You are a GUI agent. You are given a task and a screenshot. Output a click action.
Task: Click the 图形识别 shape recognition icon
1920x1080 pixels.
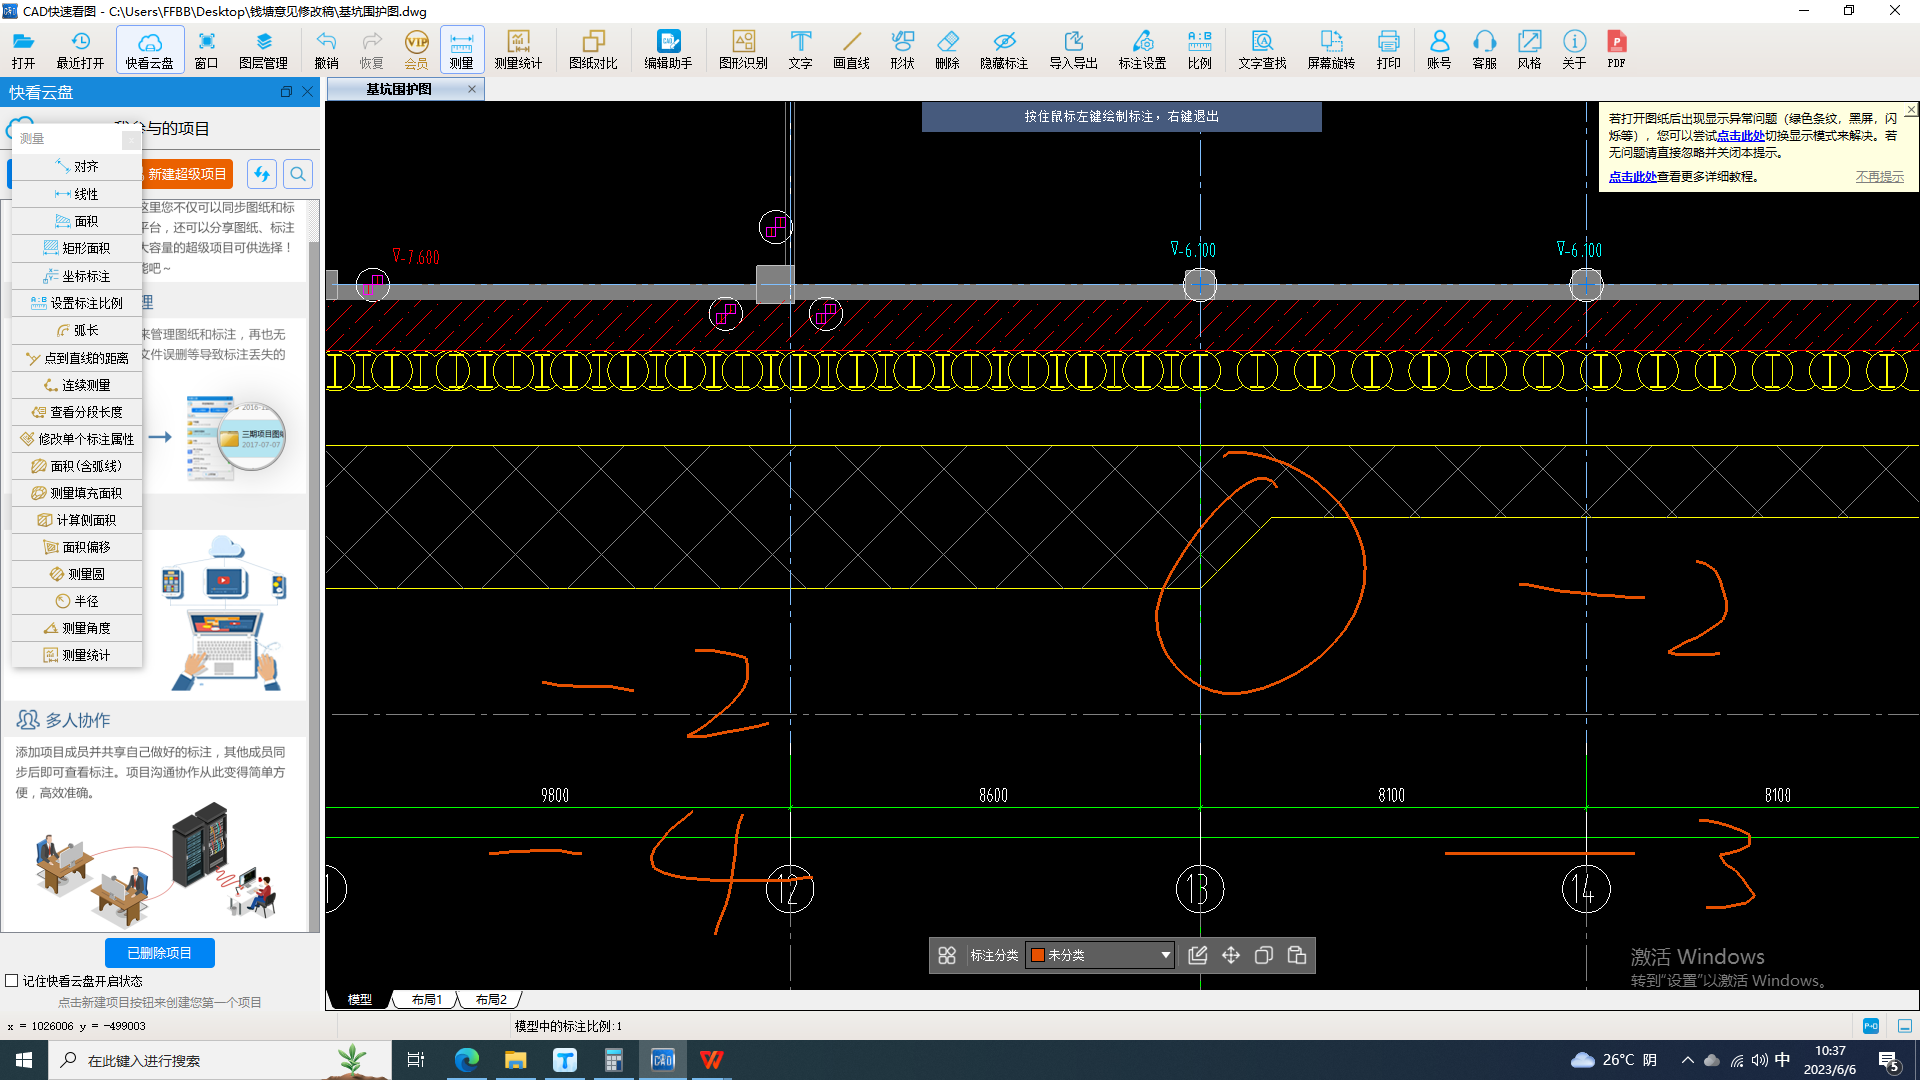[743, 49]
